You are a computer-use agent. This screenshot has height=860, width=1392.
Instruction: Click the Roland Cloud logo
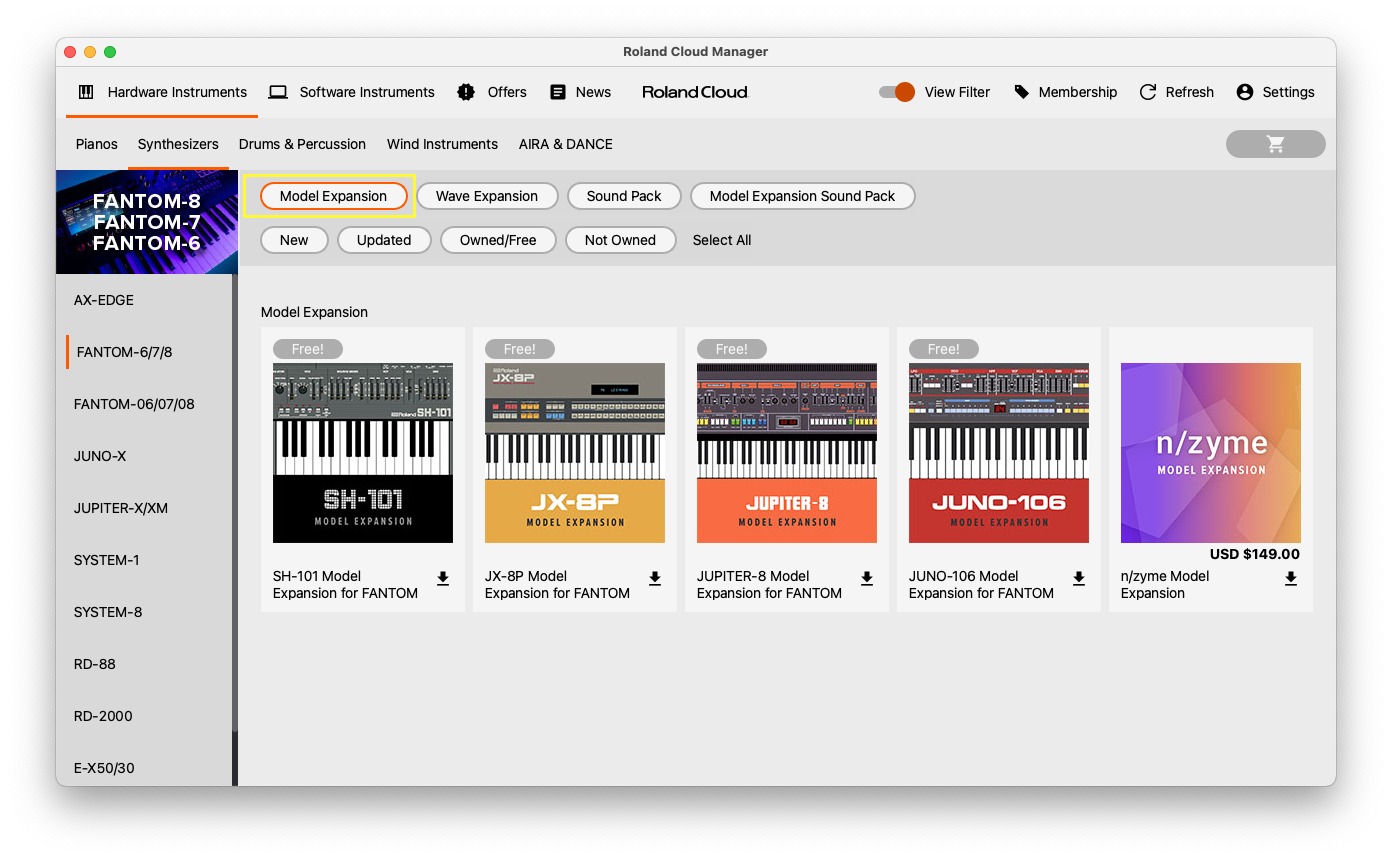coord(694,92)
